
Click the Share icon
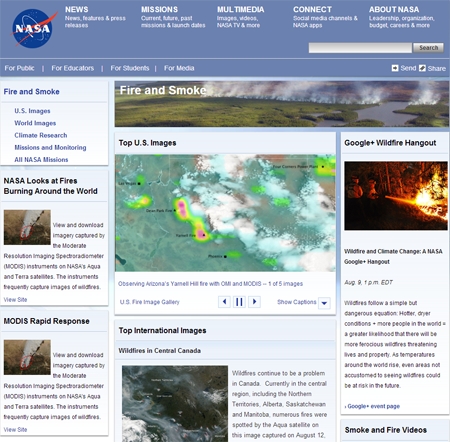422,68
